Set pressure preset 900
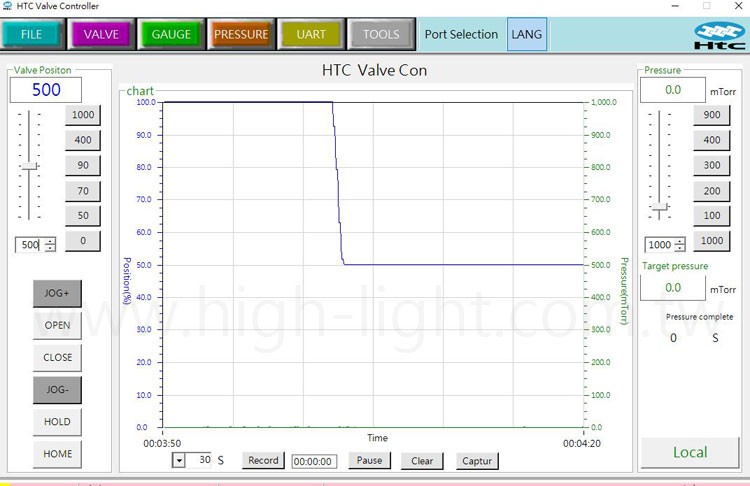750x486 pixels. point(712,115)
